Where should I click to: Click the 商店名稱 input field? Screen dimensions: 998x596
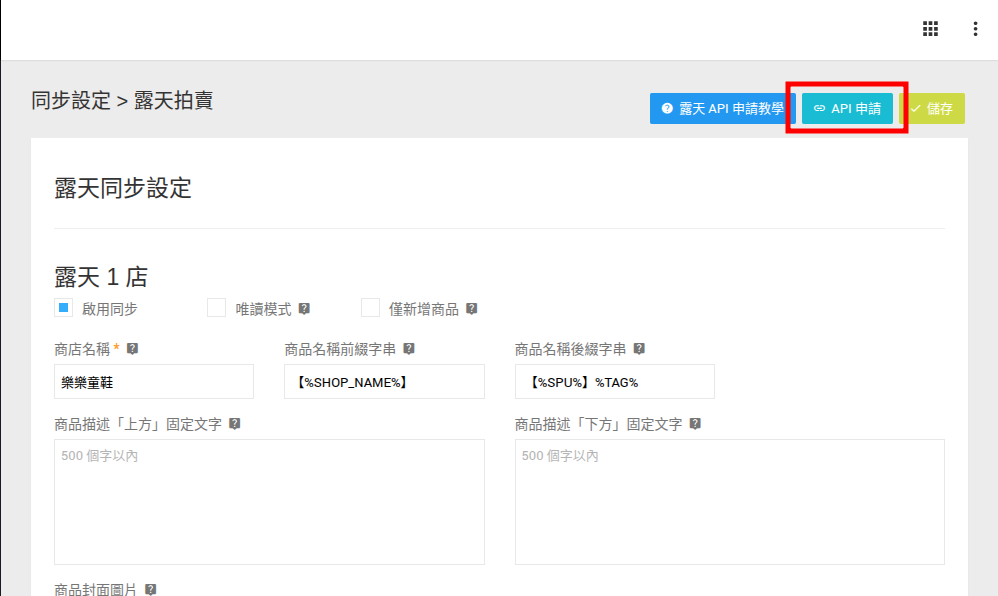(x=154, y=382)
